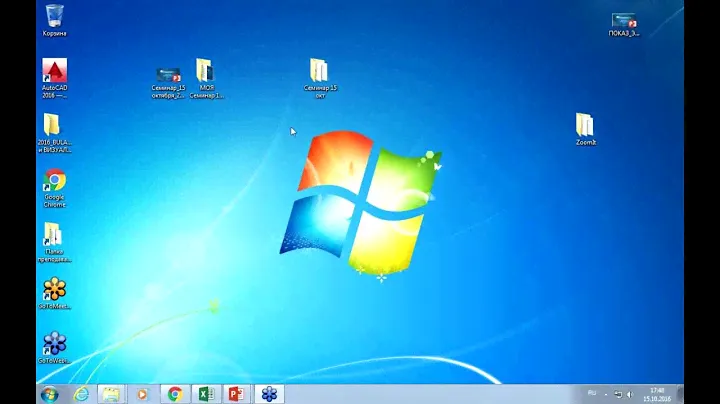The image size is (720, 404).
Task: Select the Папка преподавателя folder shortcut
Action: (53, 235)
